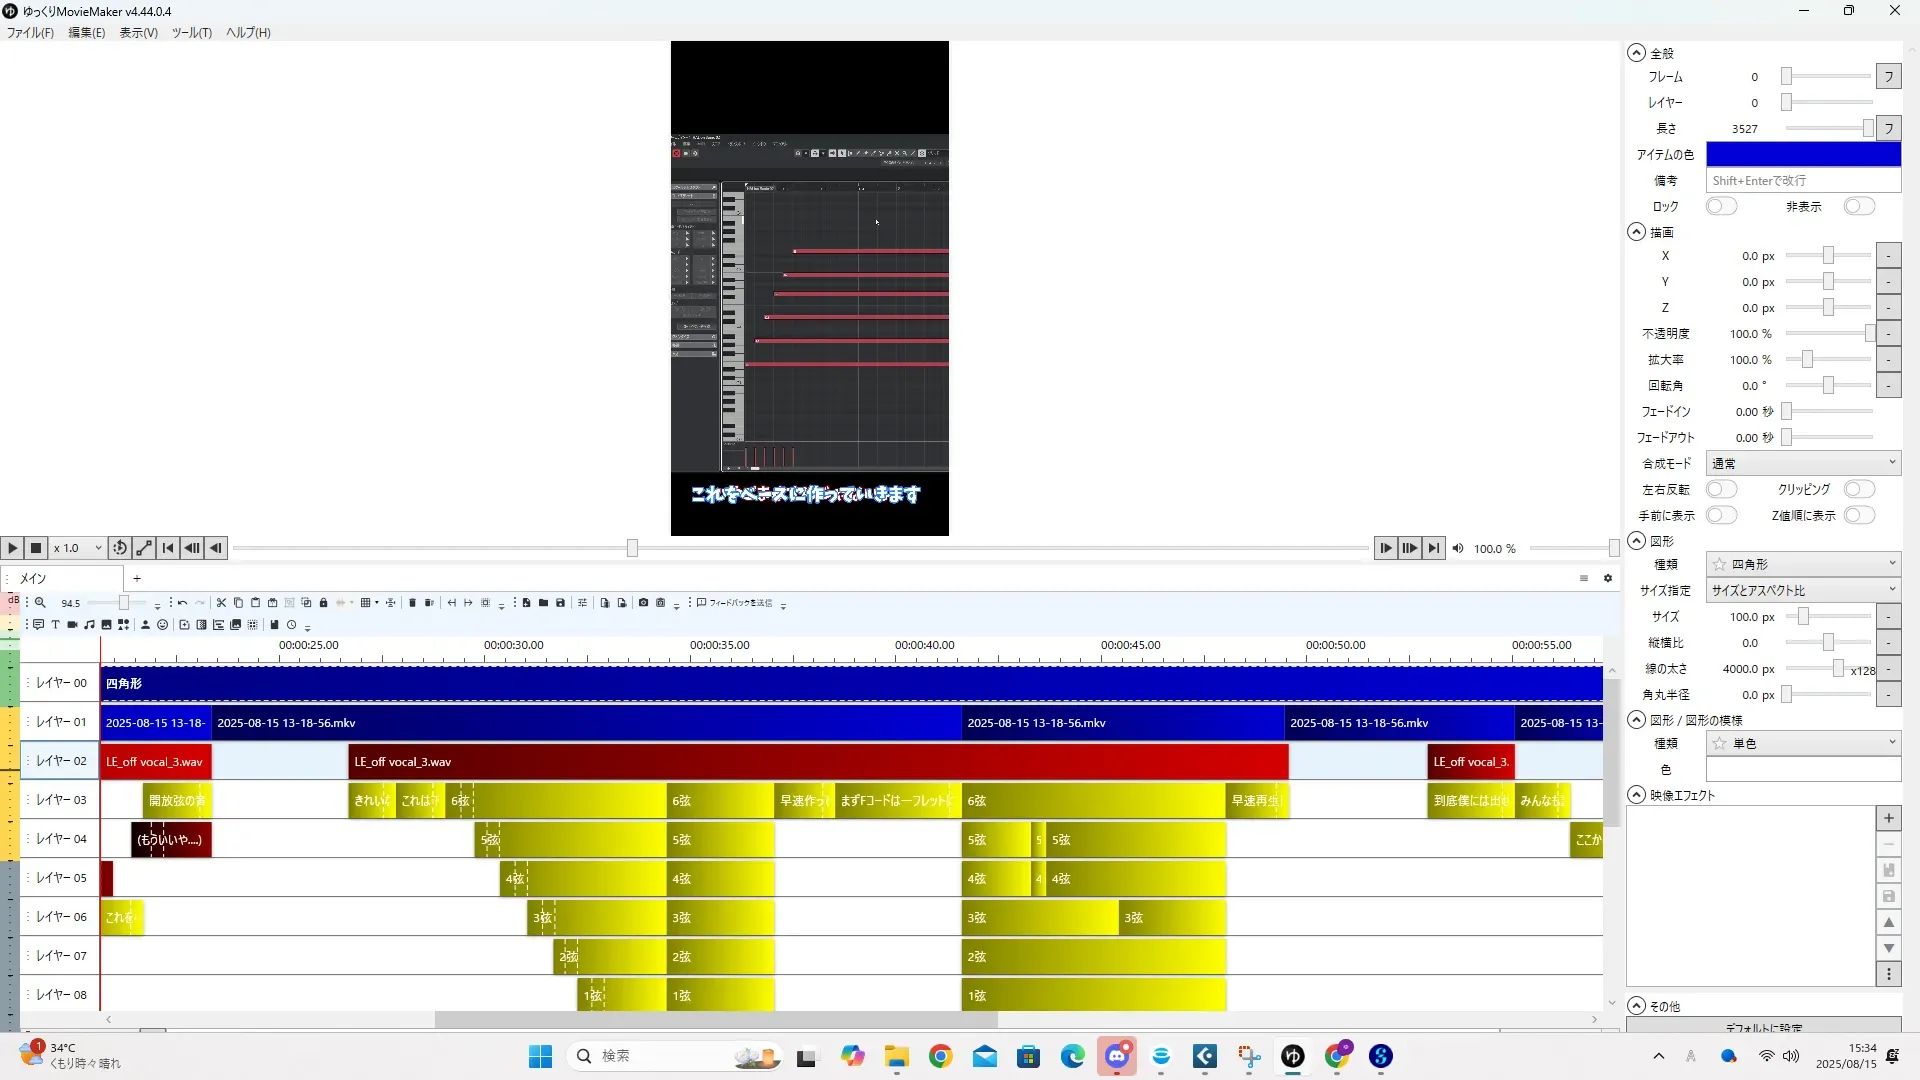Image resolution: width=1920 pixels, height=1080 pixels.
Task: Click the フィードバックを送信 button
Action: [735, 603]
